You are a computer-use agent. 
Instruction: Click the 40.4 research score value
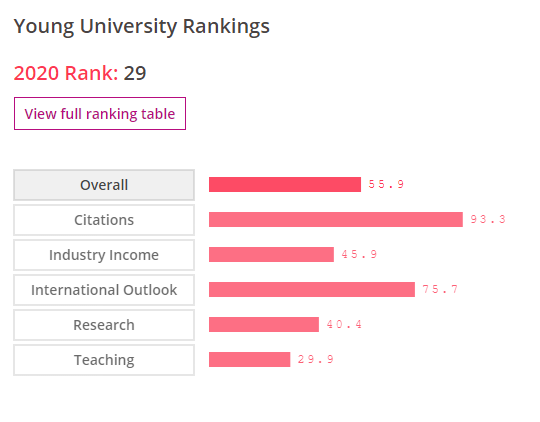pyautogui.click(x=344, y=324)
